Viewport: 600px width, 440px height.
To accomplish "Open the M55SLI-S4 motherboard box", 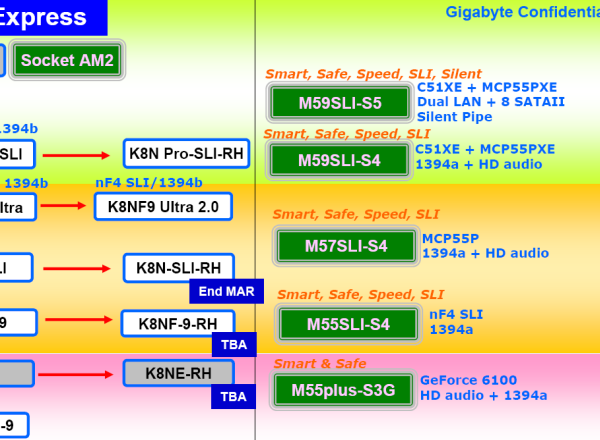I will (347, 324).
